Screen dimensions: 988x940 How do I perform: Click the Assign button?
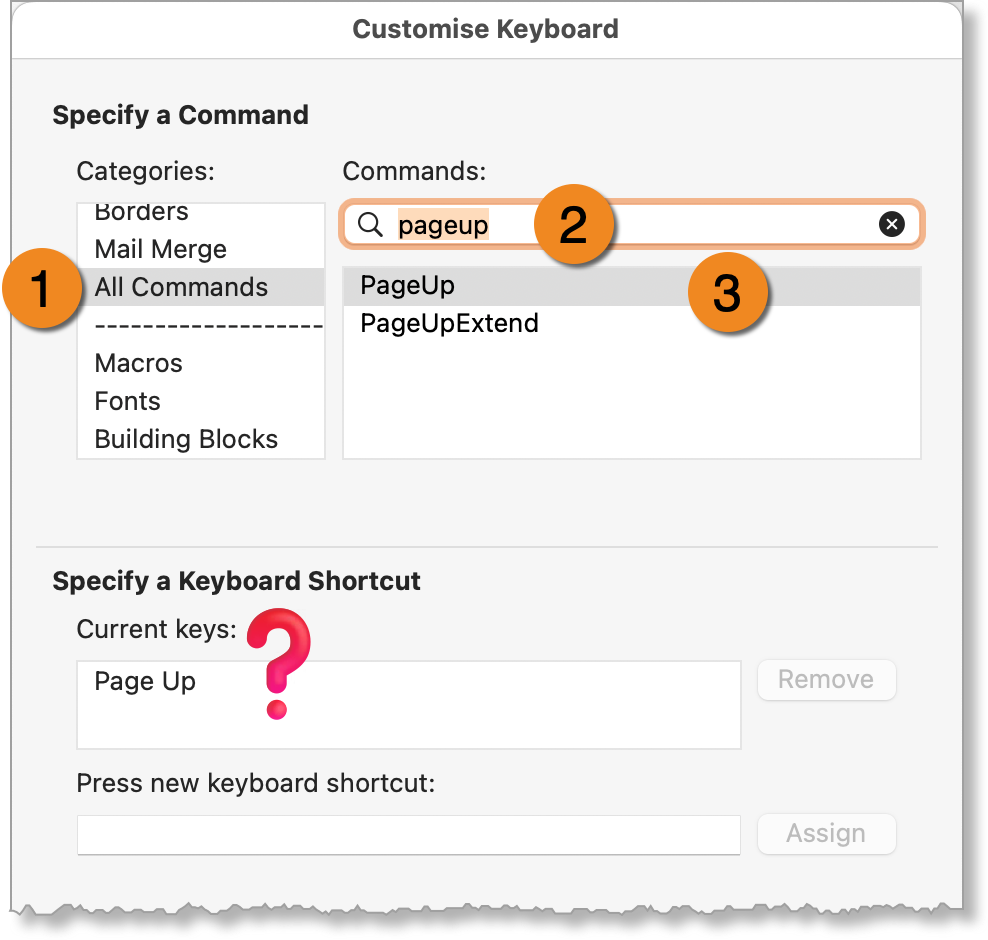pyautogui.click(x=827, y=834)
